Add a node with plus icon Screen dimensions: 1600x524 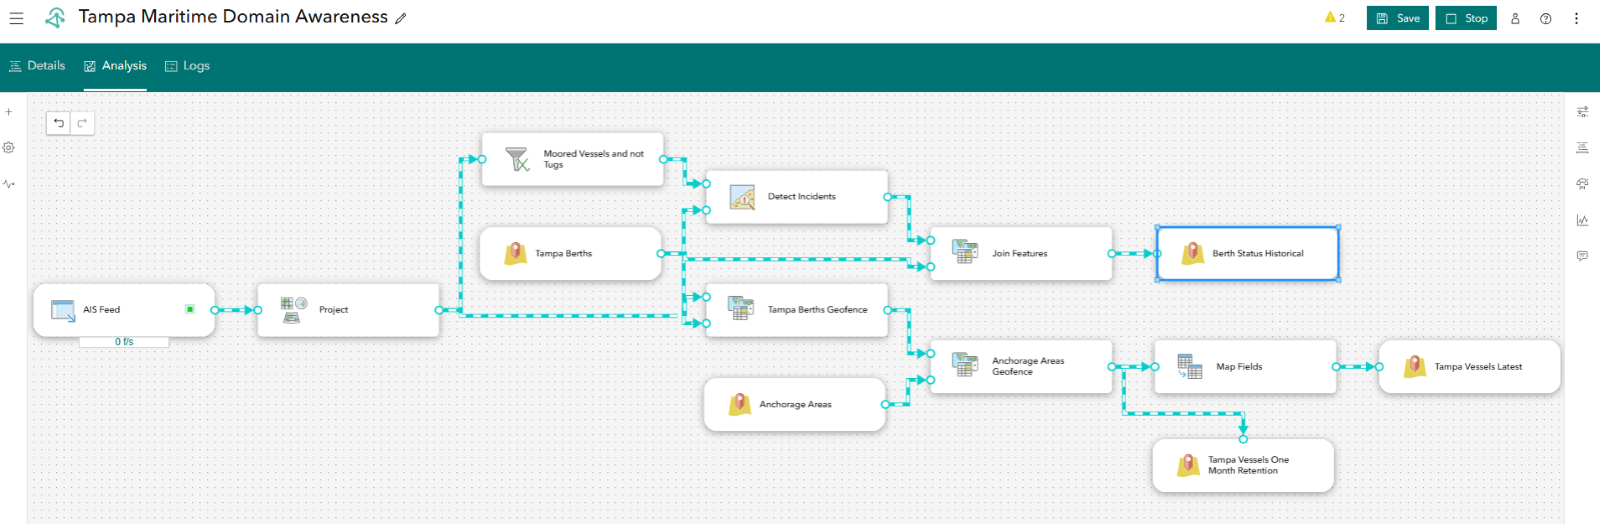[9, 112]
